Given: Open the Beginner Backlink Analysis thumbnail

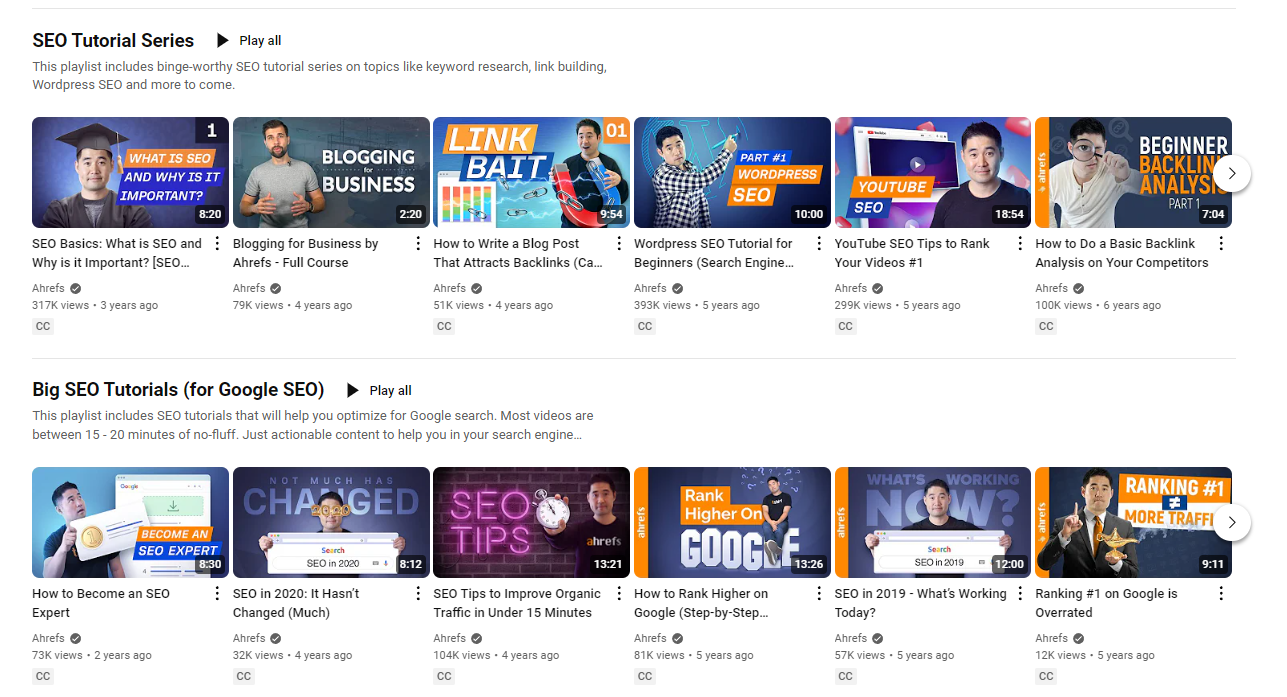Looking at the screenshot, I should coord(1133,173).
